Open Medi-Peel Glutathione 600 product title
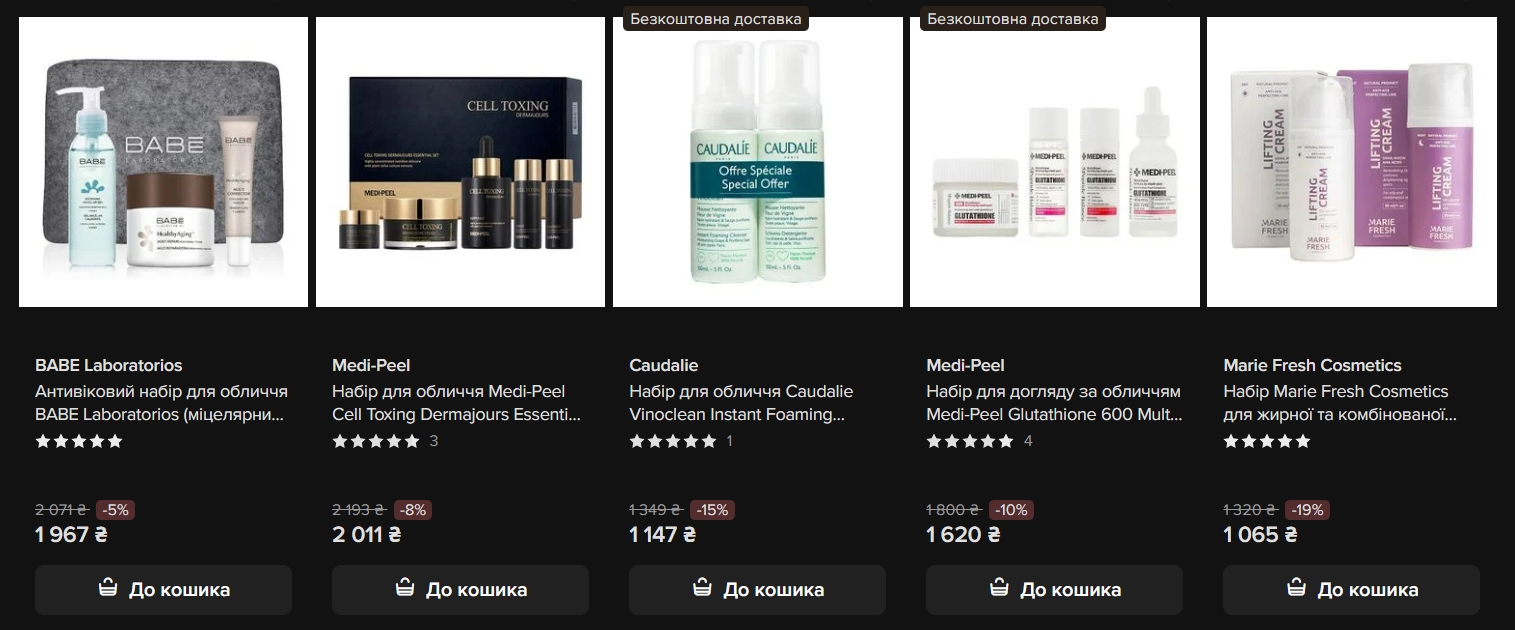 pos(1054,403)
